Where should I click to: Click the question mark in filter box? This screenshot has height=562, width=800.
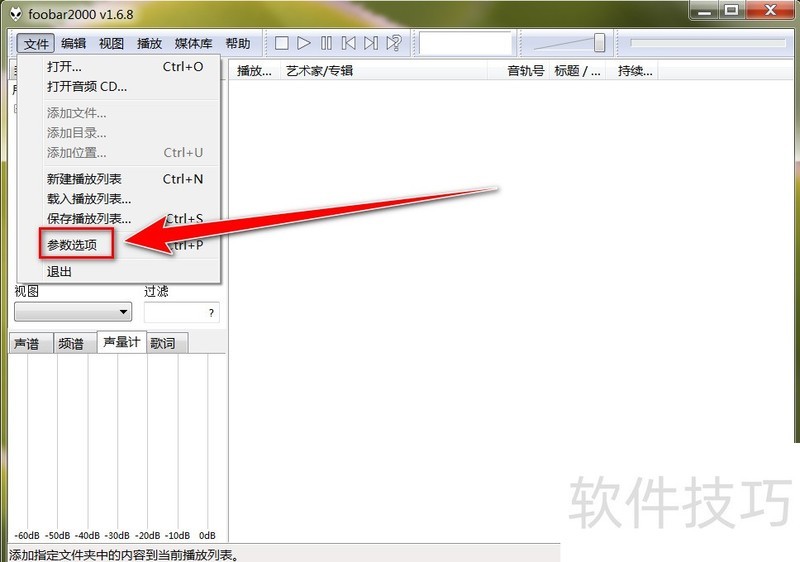(211, 313)
